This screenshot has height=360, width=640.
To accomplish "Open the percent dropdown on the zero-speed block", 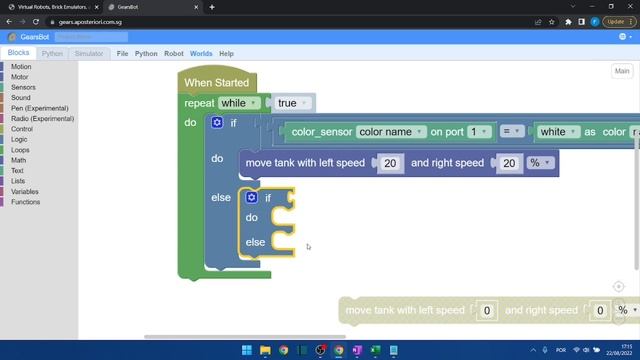I will (627, 310).
